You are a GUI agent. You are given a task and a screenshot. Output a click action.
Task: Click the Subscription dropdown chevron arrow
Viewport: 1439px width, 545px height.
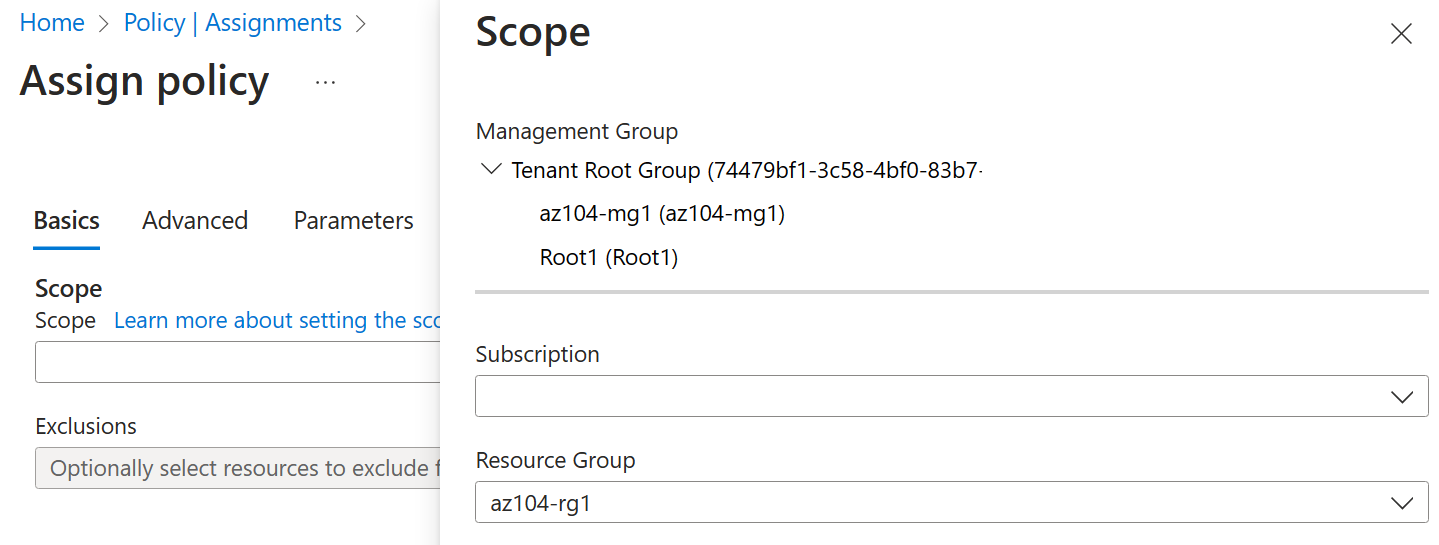1402,397
